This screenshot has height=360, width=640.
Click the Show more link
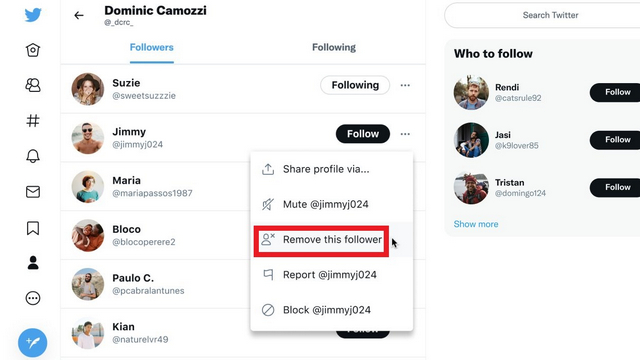tap(476, 224)
